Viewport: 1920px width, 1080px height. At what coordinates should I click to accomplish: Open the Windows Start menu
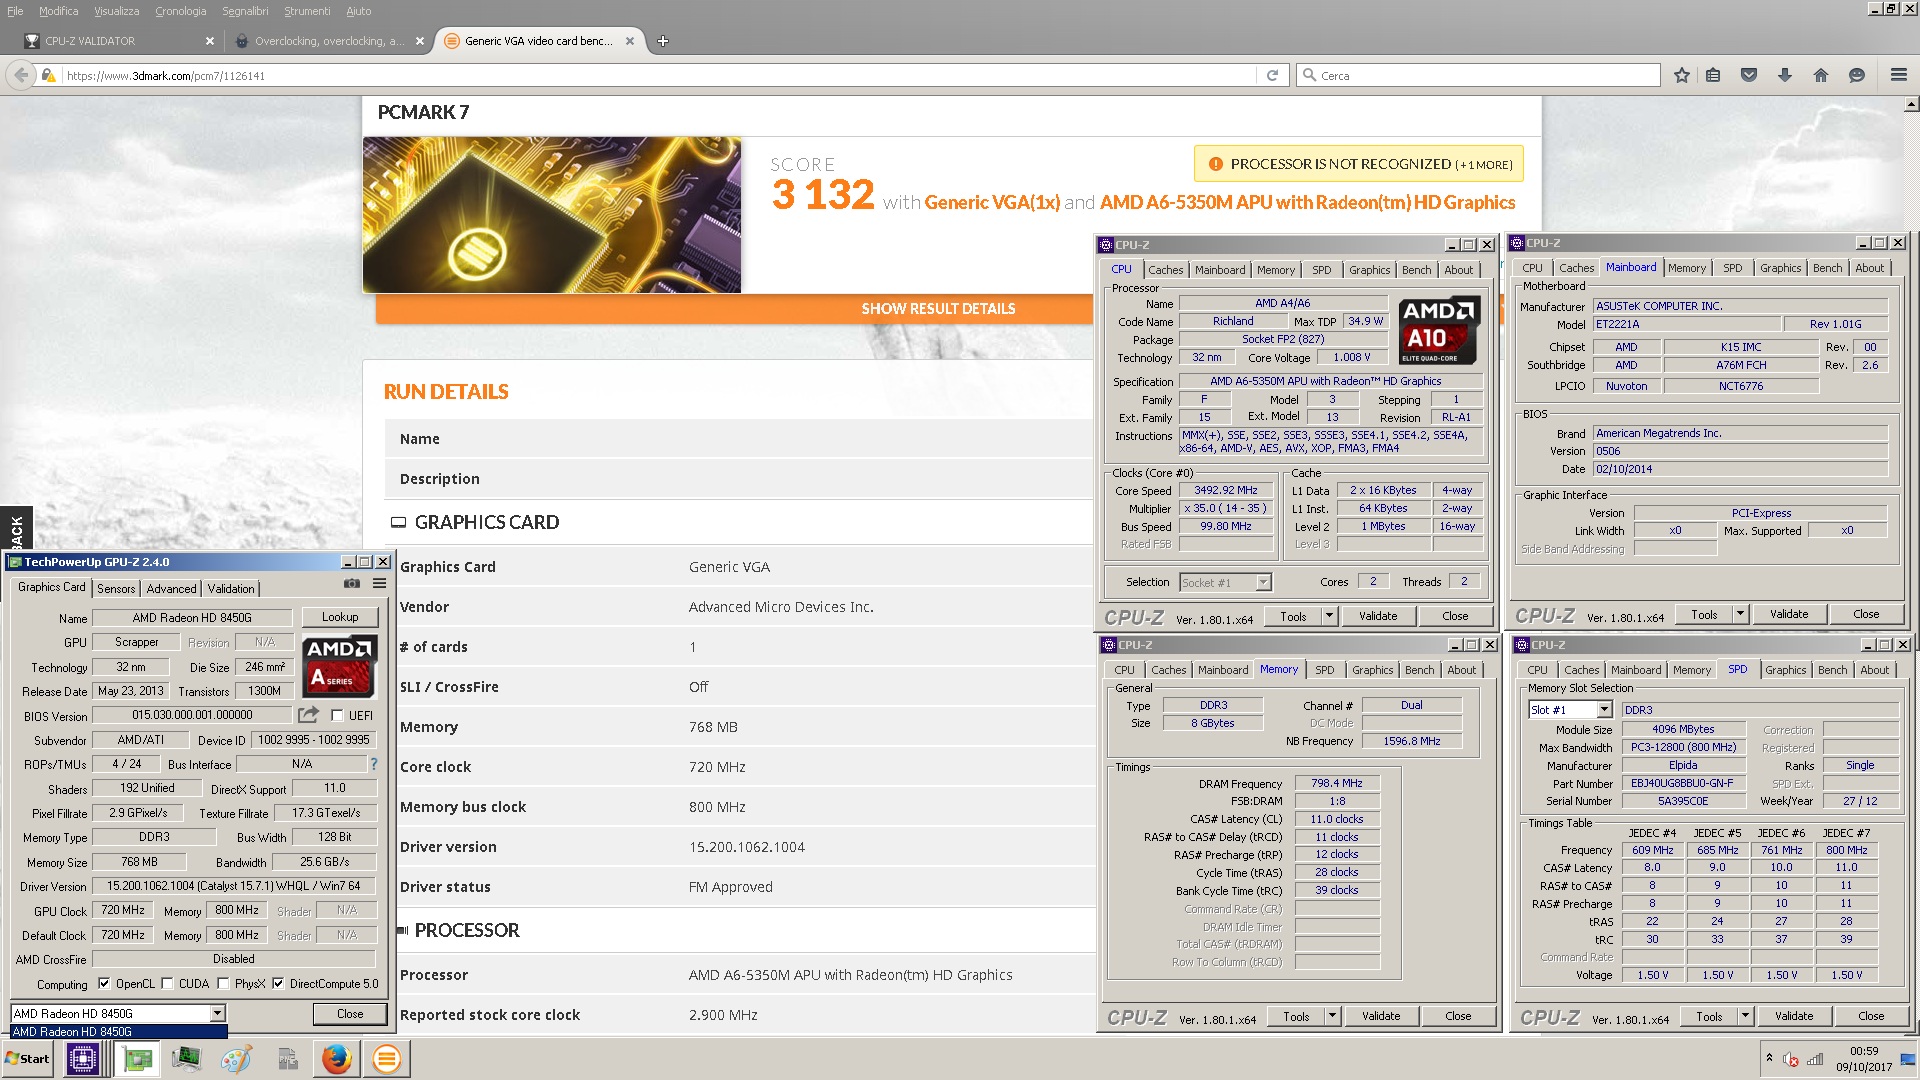click(x=27, y=1058)
